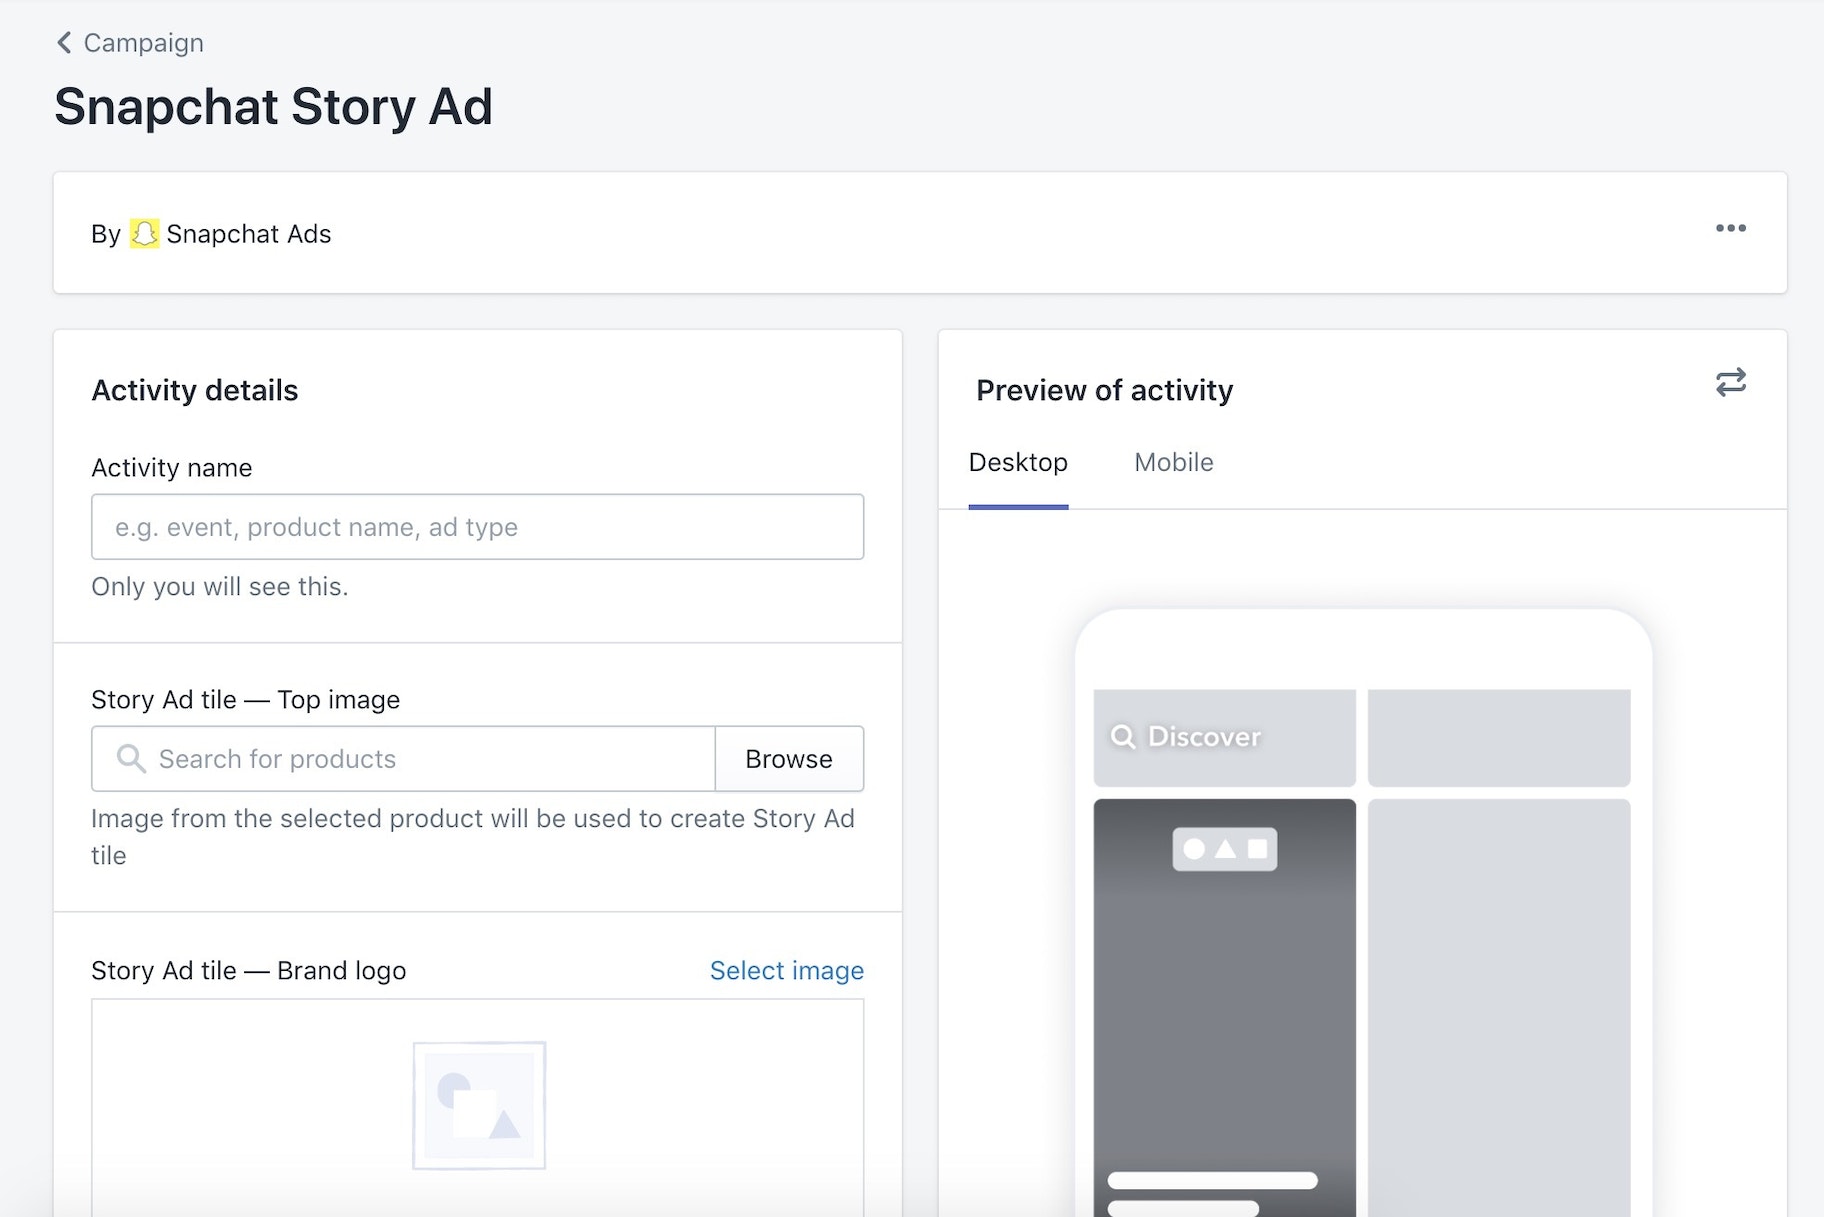This screenshot has width=1824, height=1217.
Task: Click the brand logo image placeholder icon
Action: [479, 1105]
